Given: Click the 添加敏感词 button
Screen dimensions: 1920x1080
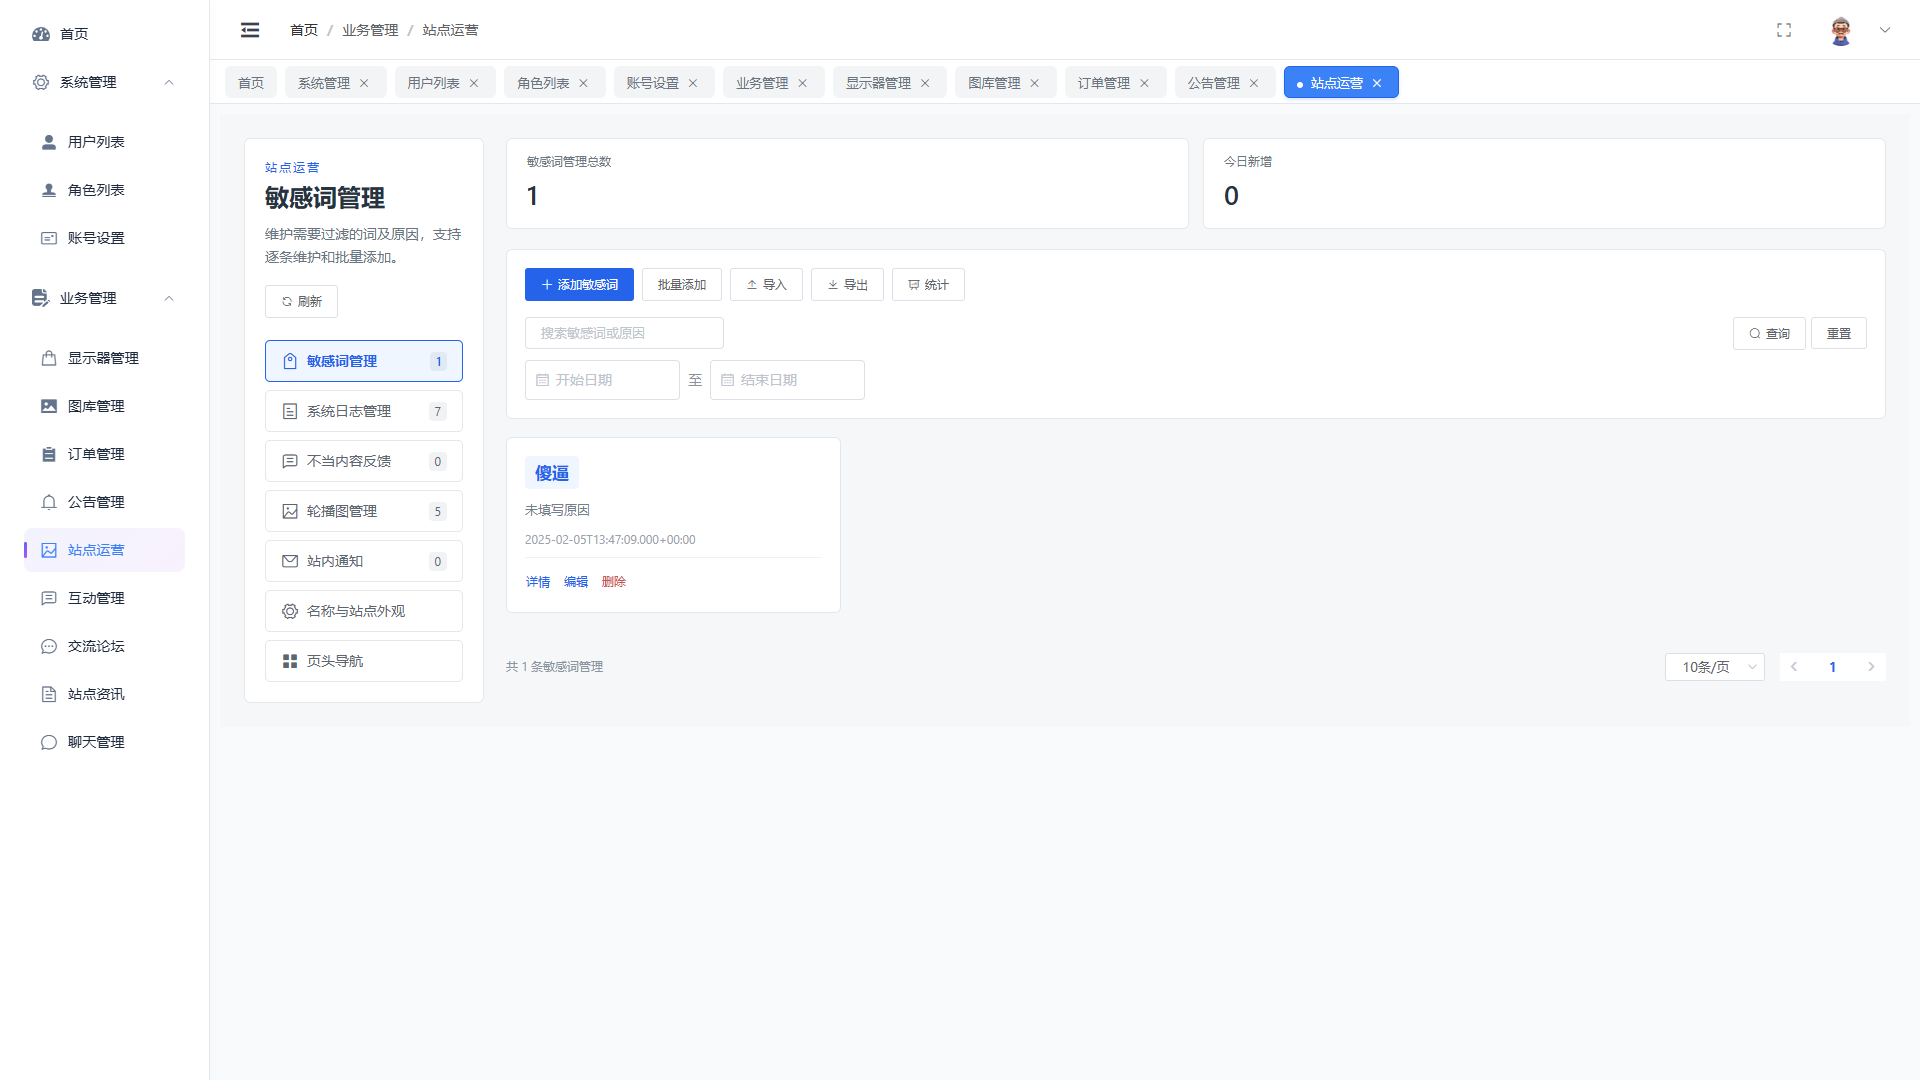Looking at the screenshot, I should (579, 285).
